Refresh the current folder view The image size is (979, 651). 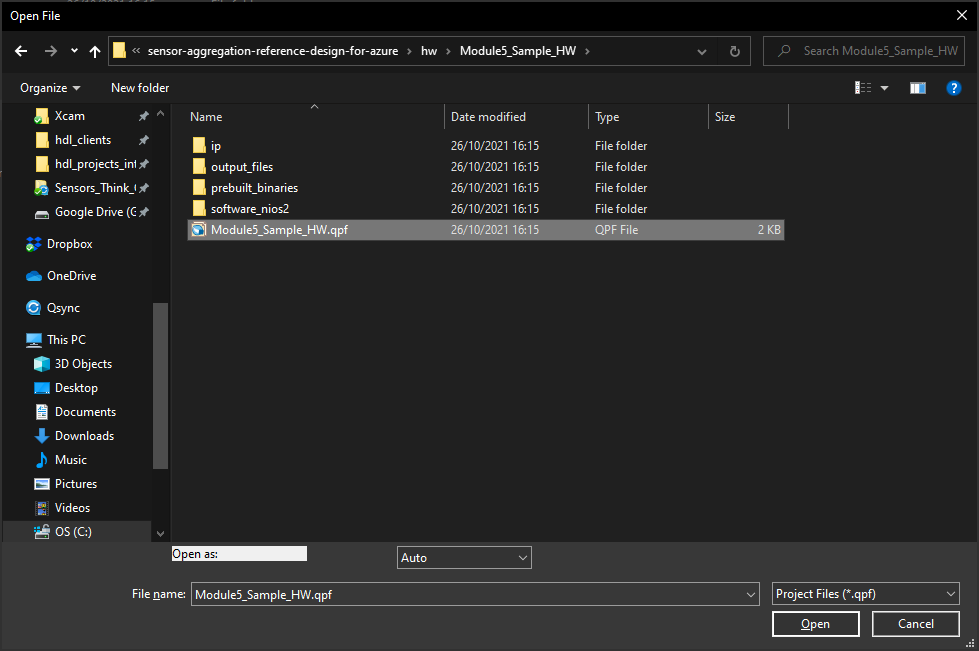click(x=734, y=51)
